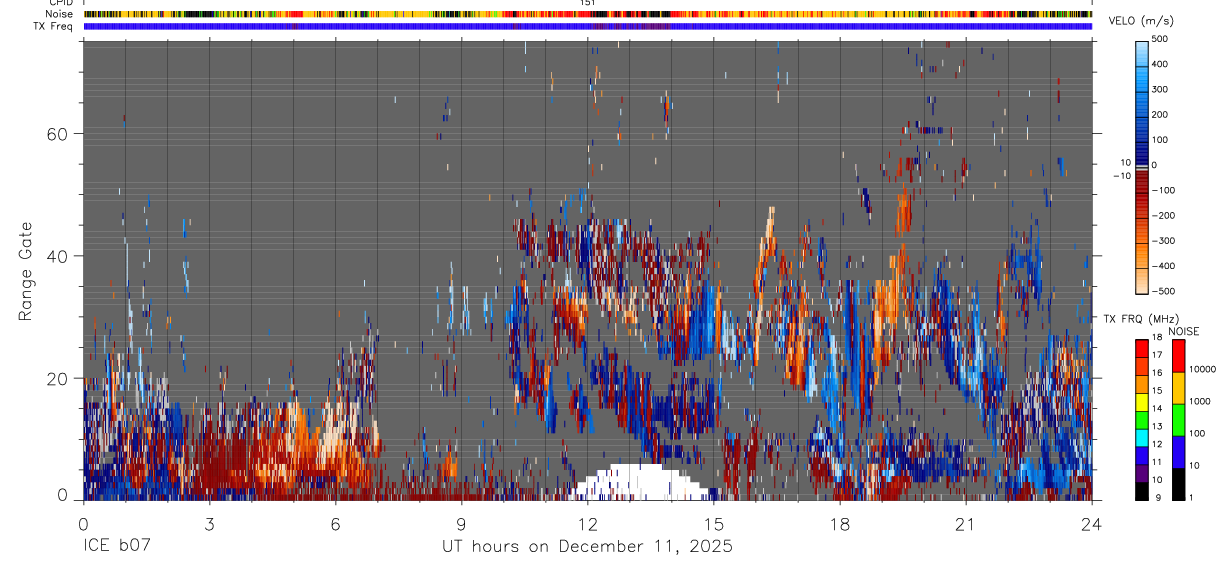Click the cyan segment of the TX FRQ colorbar

(1142, 437)
